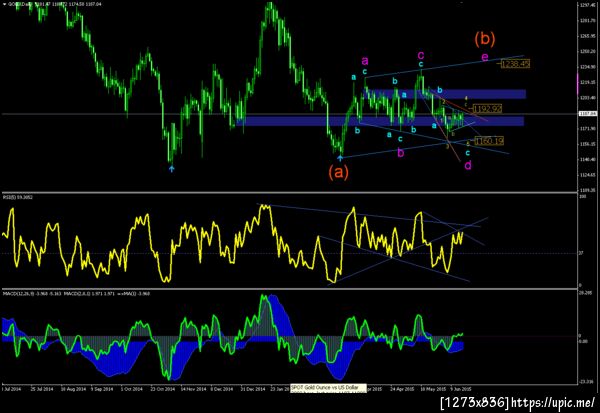Click the 23 Oct 2014 date label
The height and width of the screenshot is (413, 600).
click(x=163, y=389)
